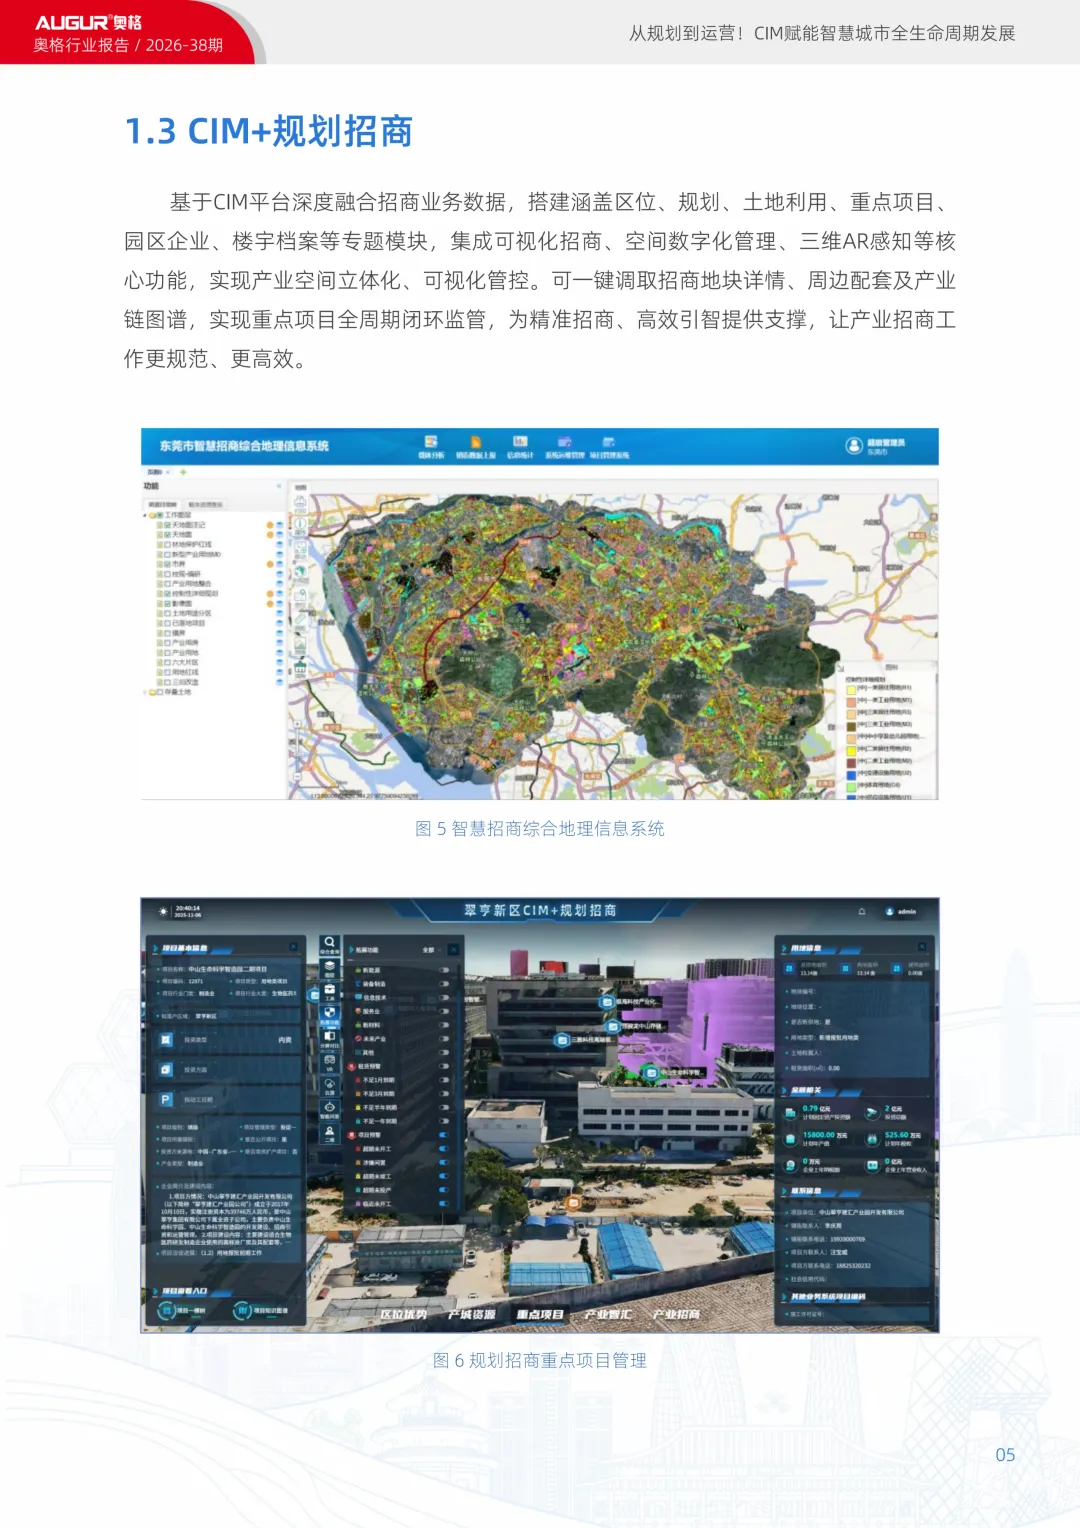
Task: Click the notification bell in 翠亨新区 header
Action: [862, 912]
